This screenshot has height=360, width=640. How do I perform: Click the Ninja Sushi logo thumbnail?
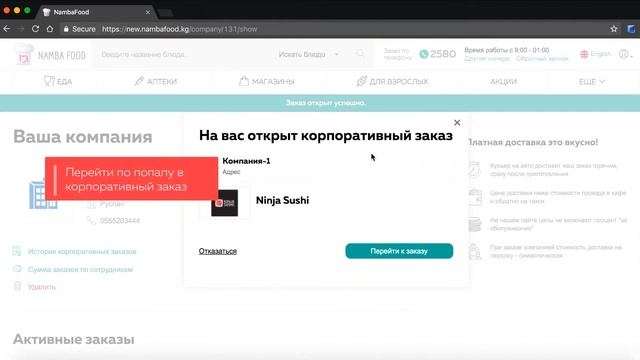coord(224,203)
